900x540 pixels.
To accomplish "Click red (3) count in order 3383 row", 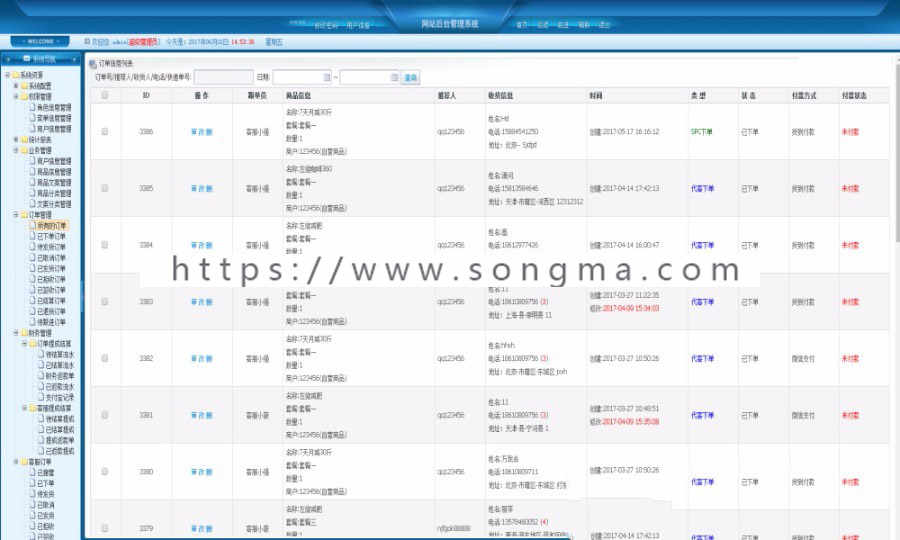I will pos(544,302).
